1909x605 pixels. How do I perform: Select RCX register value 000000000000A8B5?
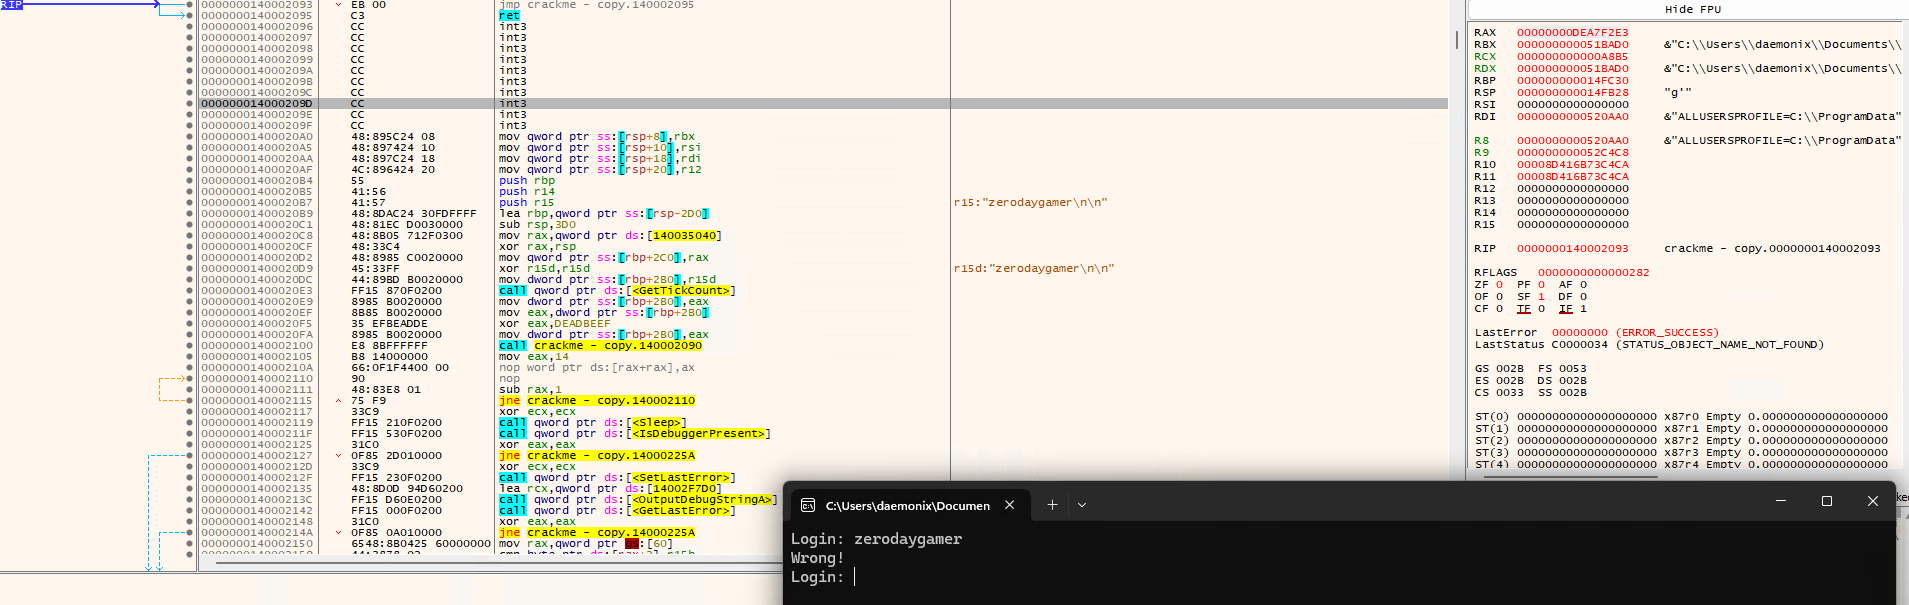click(1572, 57)
